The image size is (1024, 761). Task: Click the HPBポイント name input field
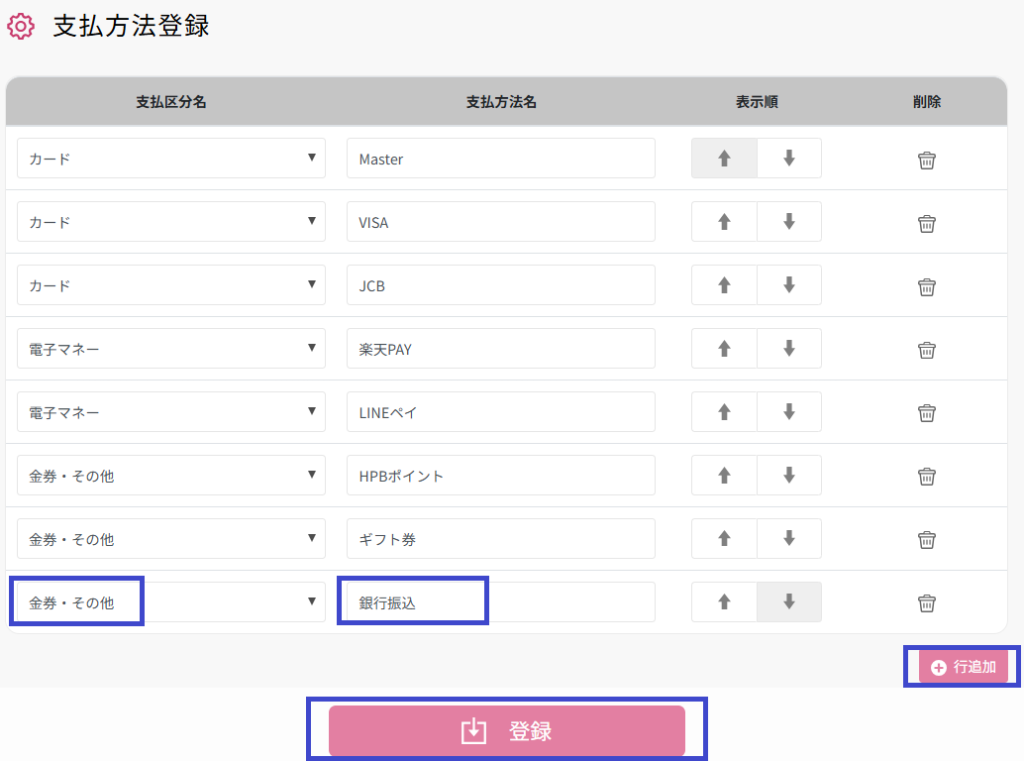coord(500,476)
